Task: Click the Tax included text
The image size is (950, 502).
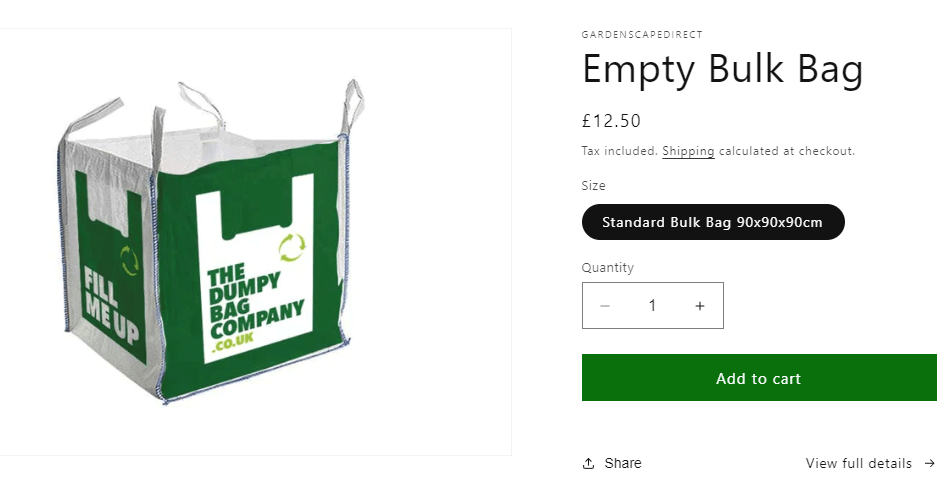Action: point(619,151)
